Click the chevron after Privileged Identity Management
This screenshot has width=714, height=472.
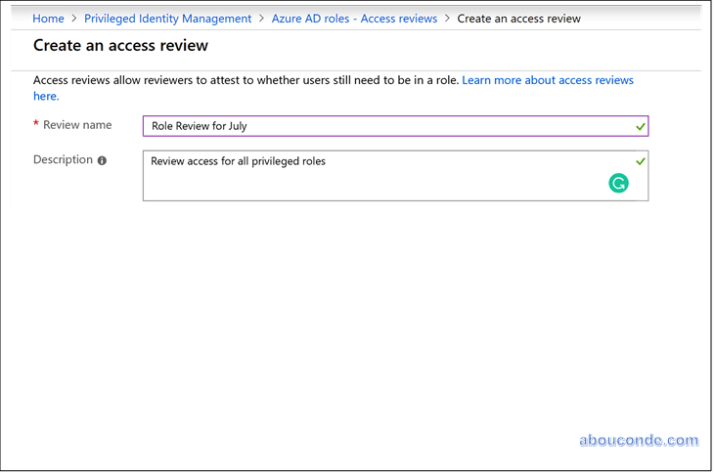pos(262,19)
